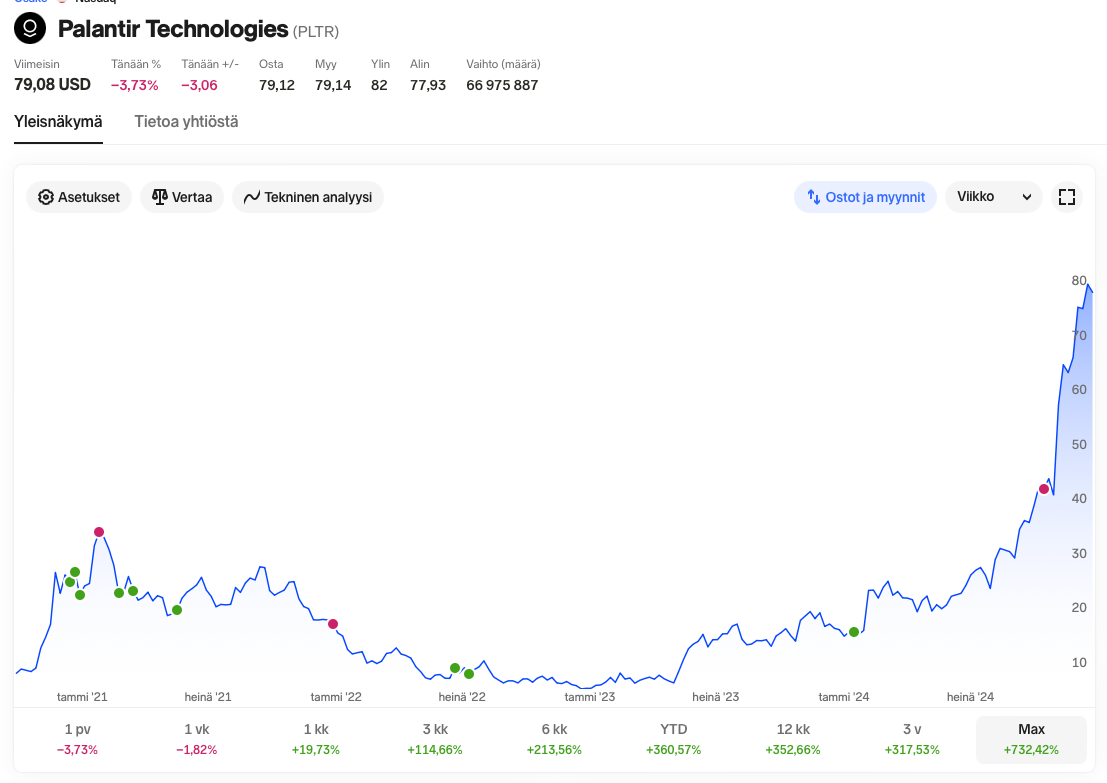This screenshot has height=783, width=1107.
Task: Select the 6 kk time range
Action: [x=554, y=739]
